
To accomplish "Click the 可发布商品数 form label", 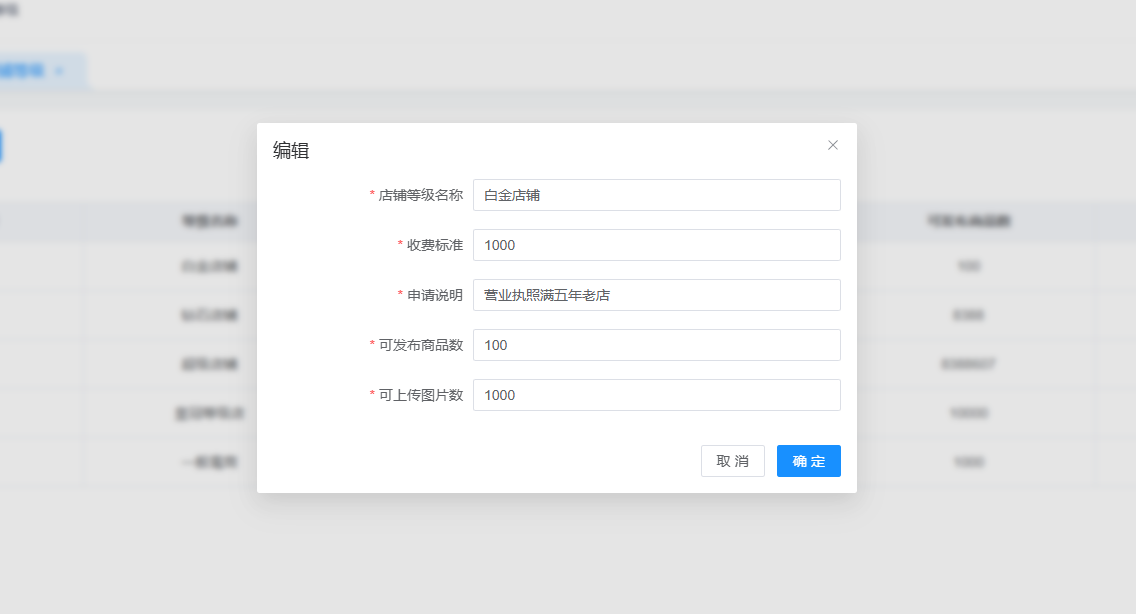I will (420, 345).
